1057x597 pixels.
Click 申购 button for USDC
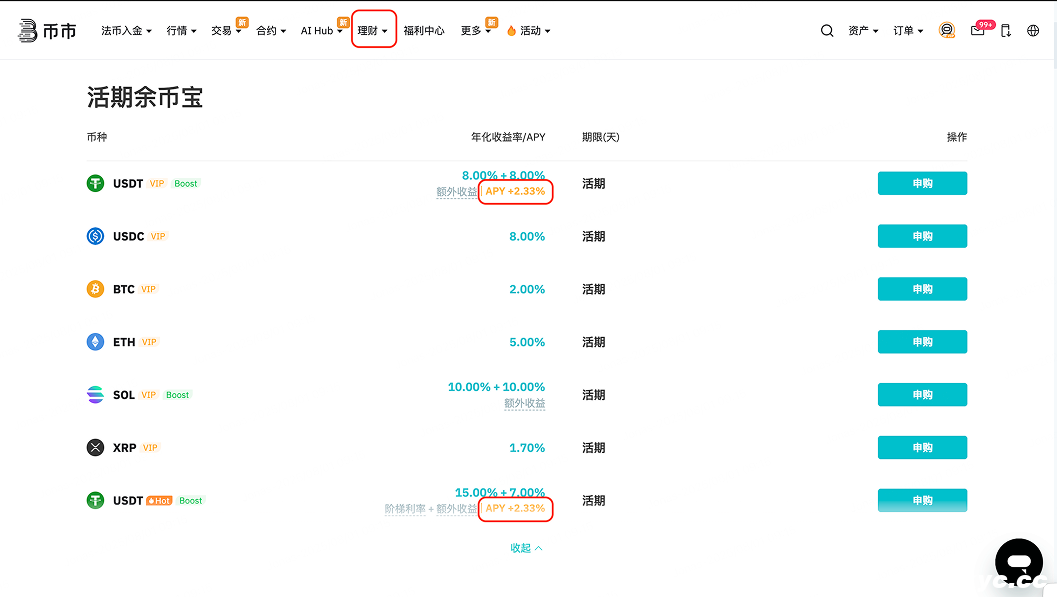[x=922, y=236]
